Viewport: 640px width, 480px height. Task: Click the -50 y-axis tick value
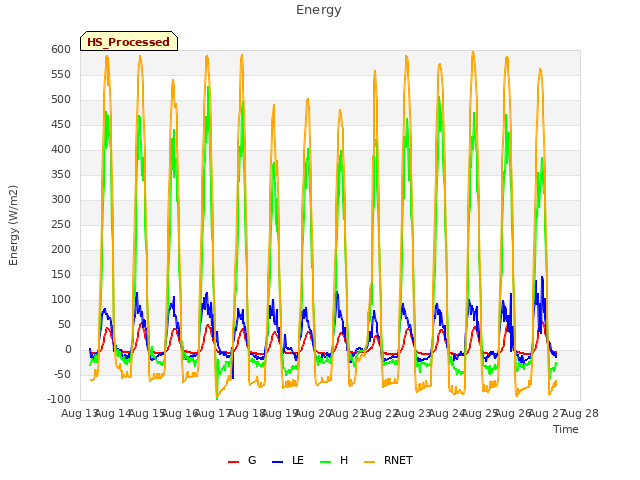(x=62, y=374)
